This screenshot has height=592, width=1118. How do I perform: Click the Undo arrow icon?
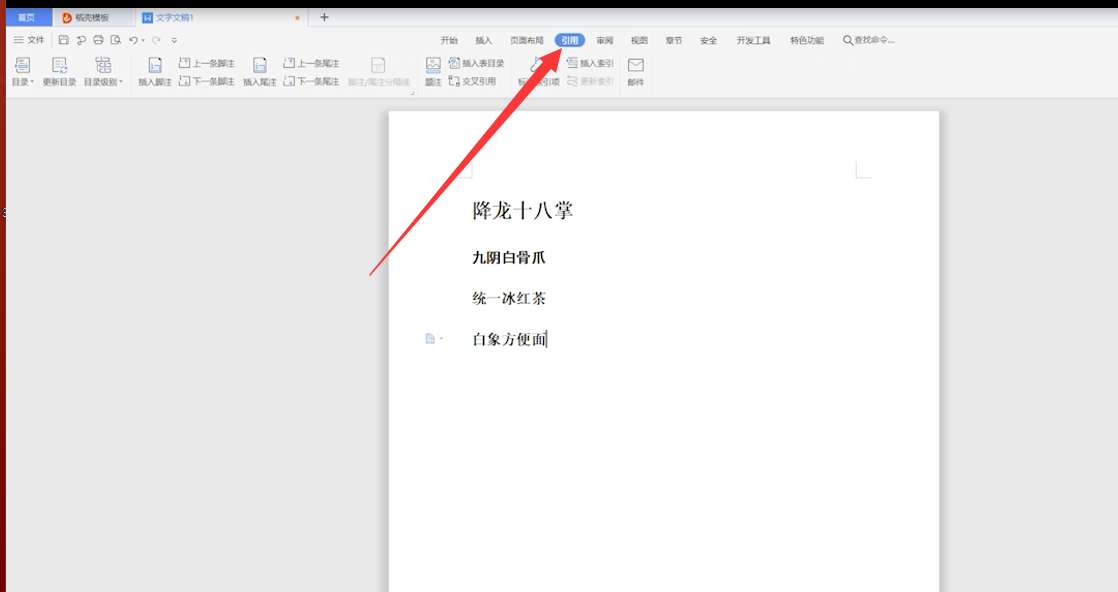pyautogui.click(x=133, y=40)
